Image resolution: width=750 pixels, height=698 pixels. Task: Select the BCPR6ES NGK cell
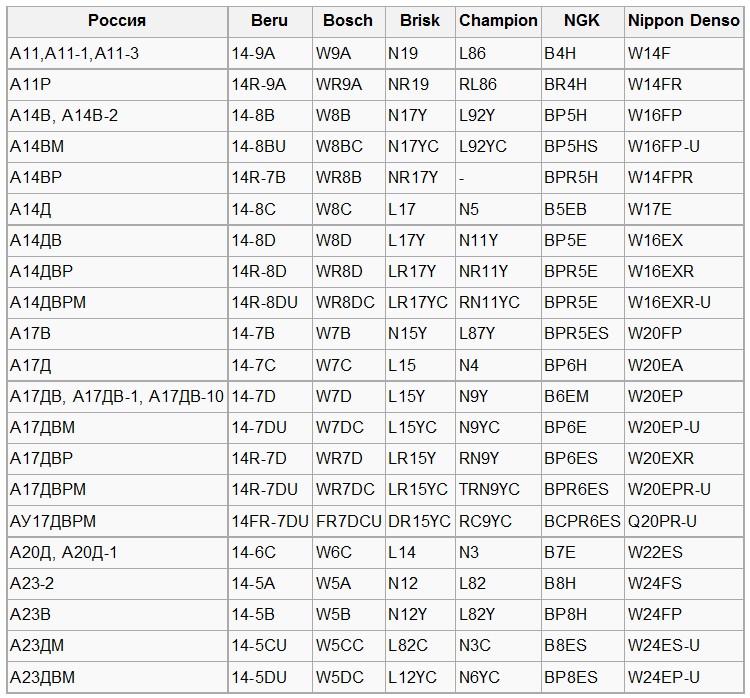582,521
